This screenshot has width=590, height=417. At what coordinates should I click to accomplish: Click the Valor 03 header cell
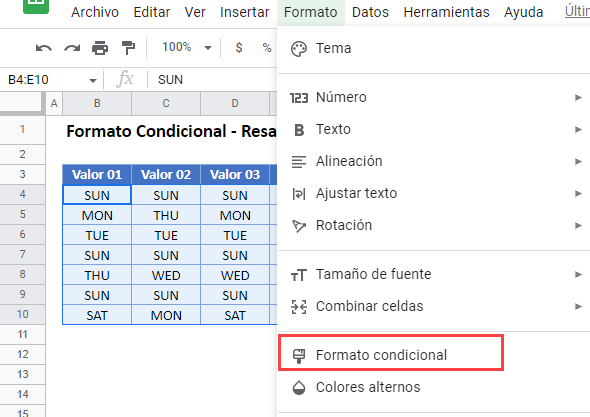(235, 175)
